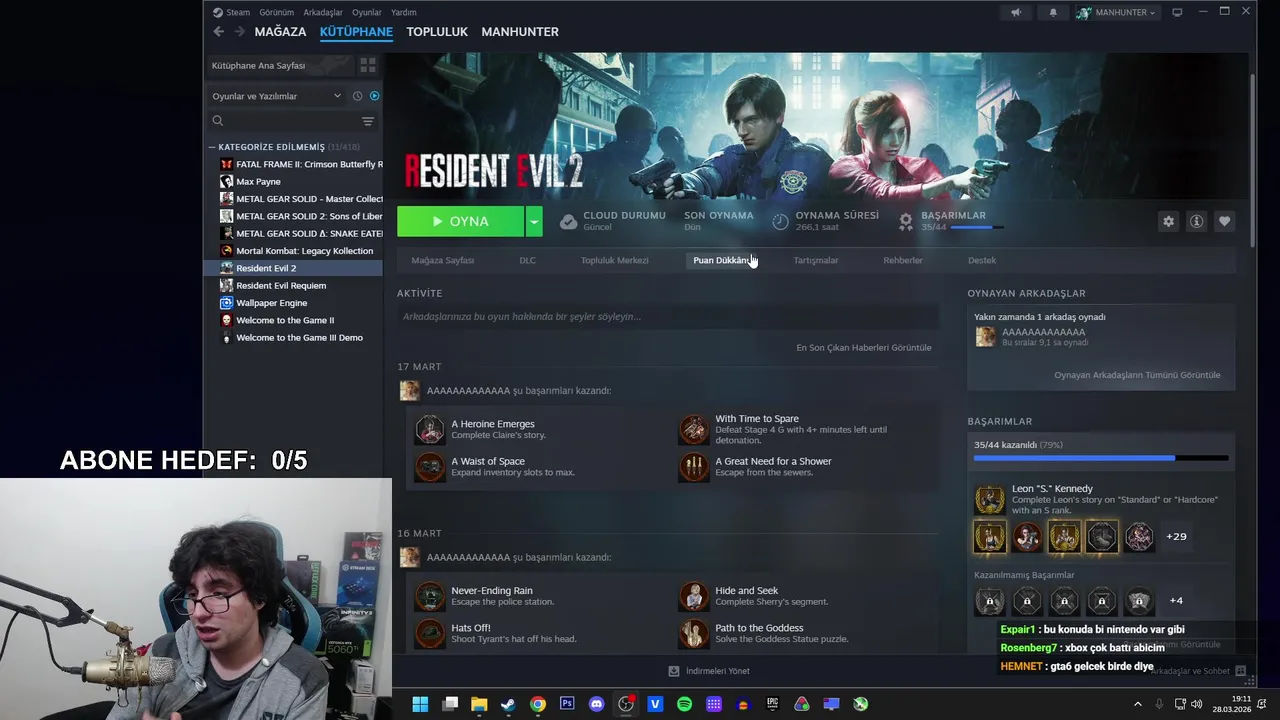The width and height of the screenshot is (1280, 720).
Task: Expand play options arrow next to OYNA
Action: (534, 221)
